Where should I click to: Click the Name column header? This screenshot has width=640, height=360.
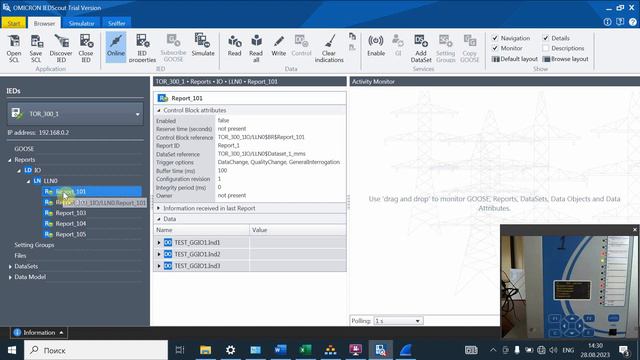click(x=201, y=230)
